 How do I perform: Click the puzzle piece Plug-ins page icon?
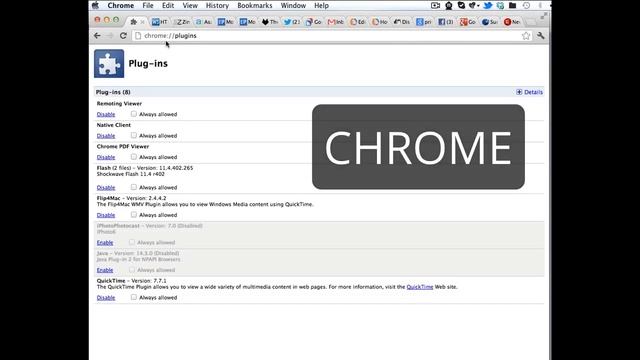point(109,64)
